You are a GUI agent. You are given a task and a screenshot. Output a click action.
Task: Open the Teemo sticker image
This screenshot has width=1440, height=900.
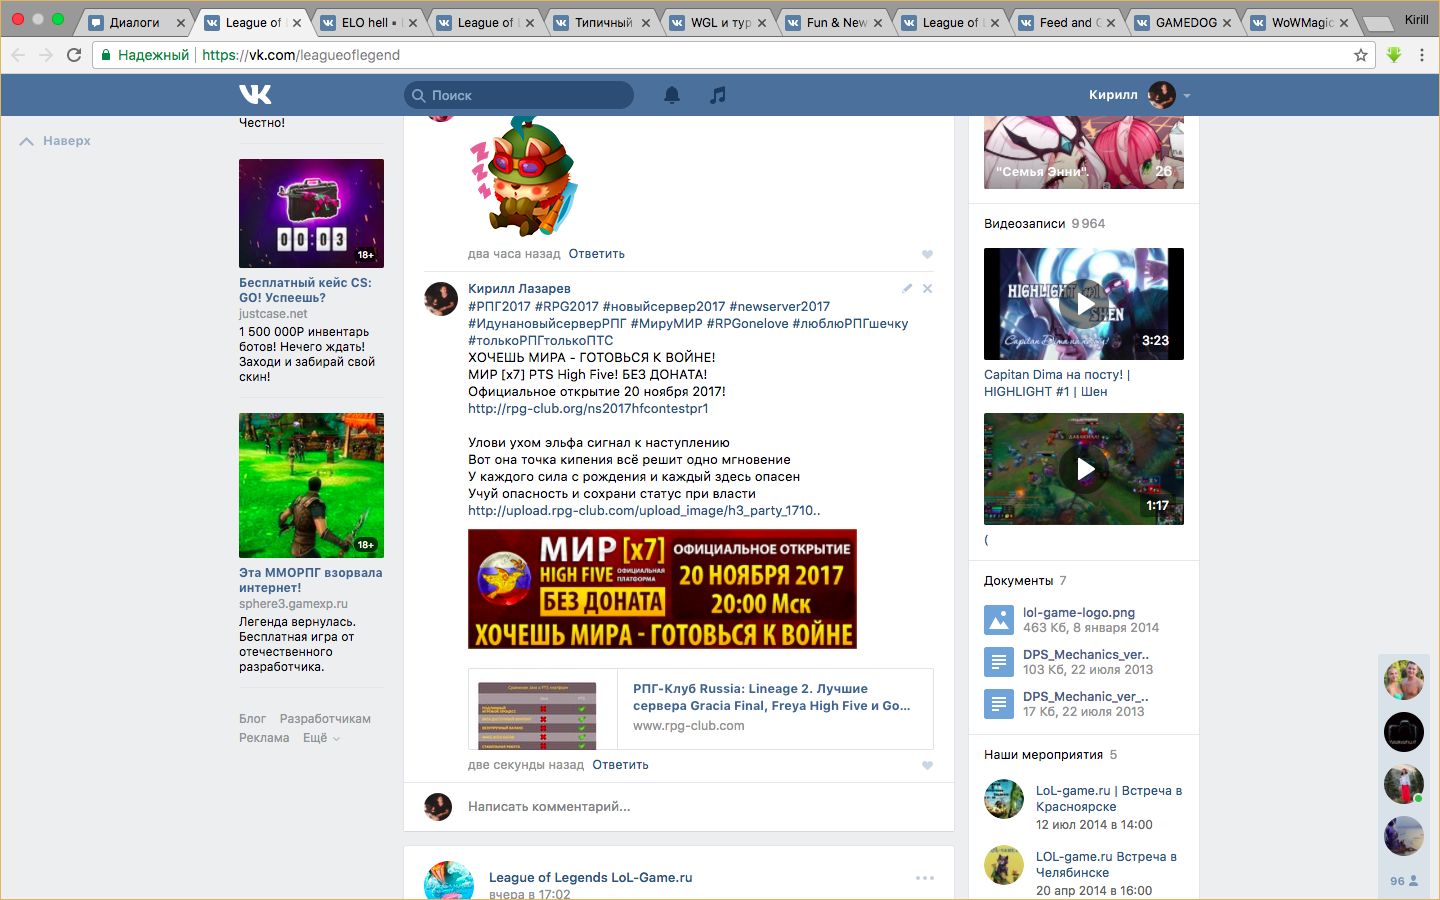pos(523,176)
